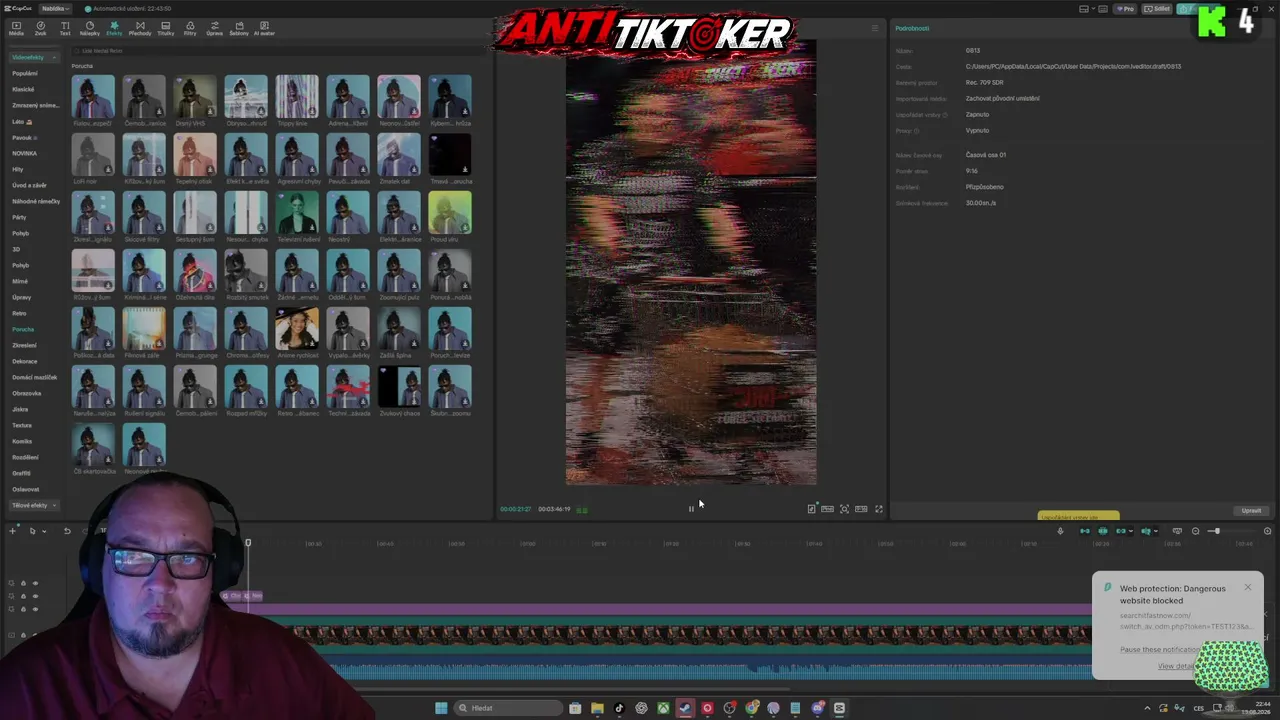This screenshot has height=720, width=1280.
Task: Open the Podrobnosti details tab
Action: pyautogui.click(x=912, y=28)
